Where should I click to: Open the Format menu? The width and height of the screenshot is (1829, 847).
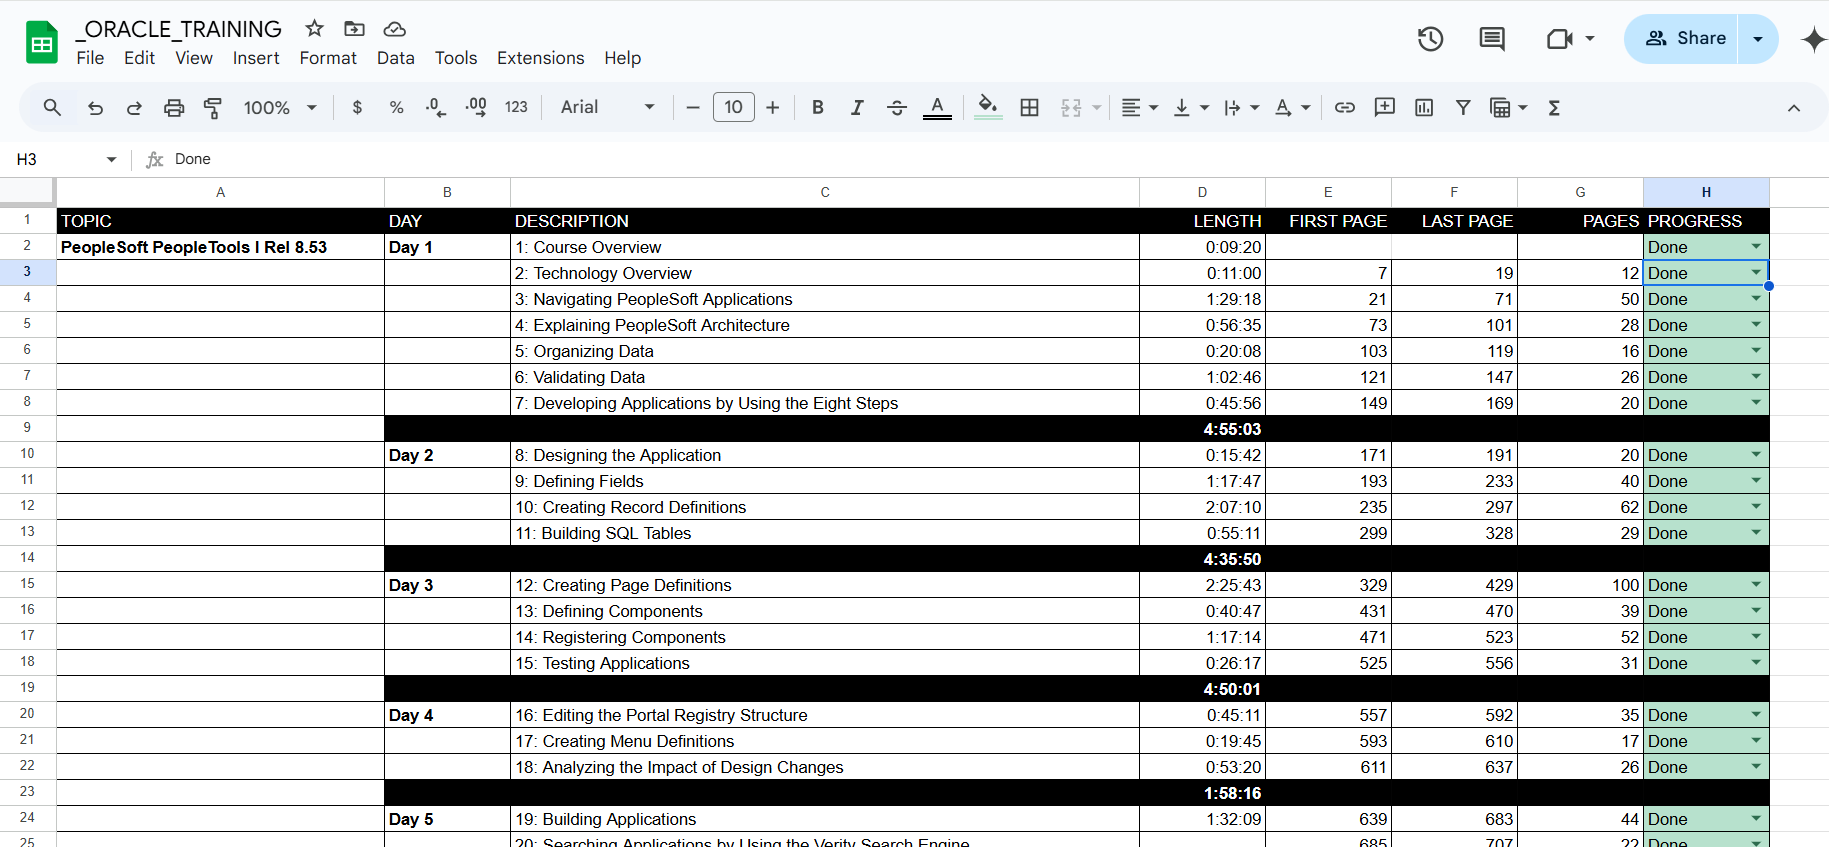328,58
